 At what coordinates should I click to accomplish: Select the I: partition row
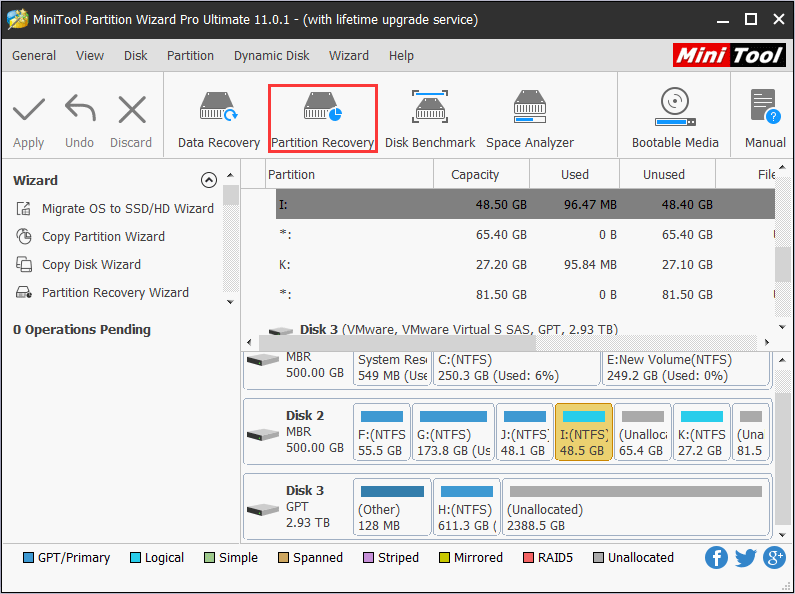(525, 204)
